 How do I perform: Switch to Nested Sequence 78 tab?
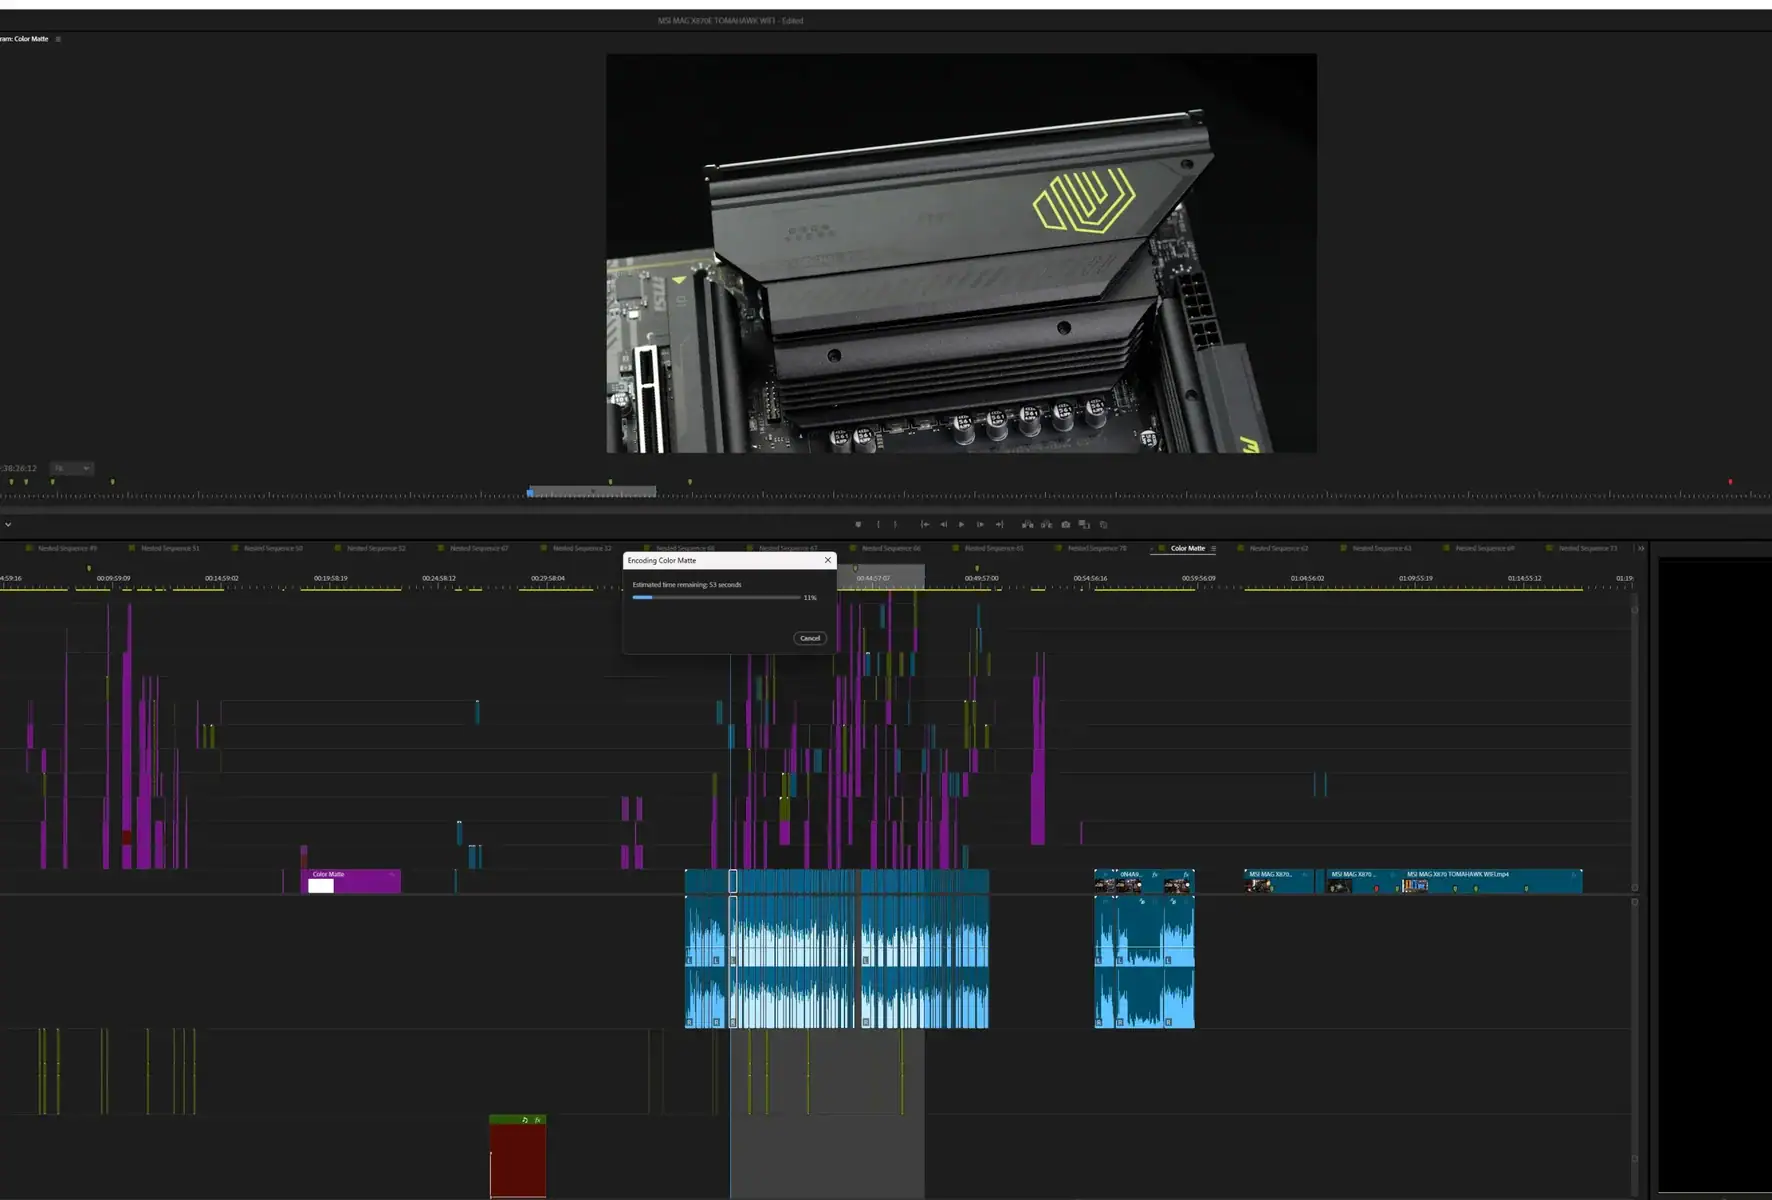1097,548
